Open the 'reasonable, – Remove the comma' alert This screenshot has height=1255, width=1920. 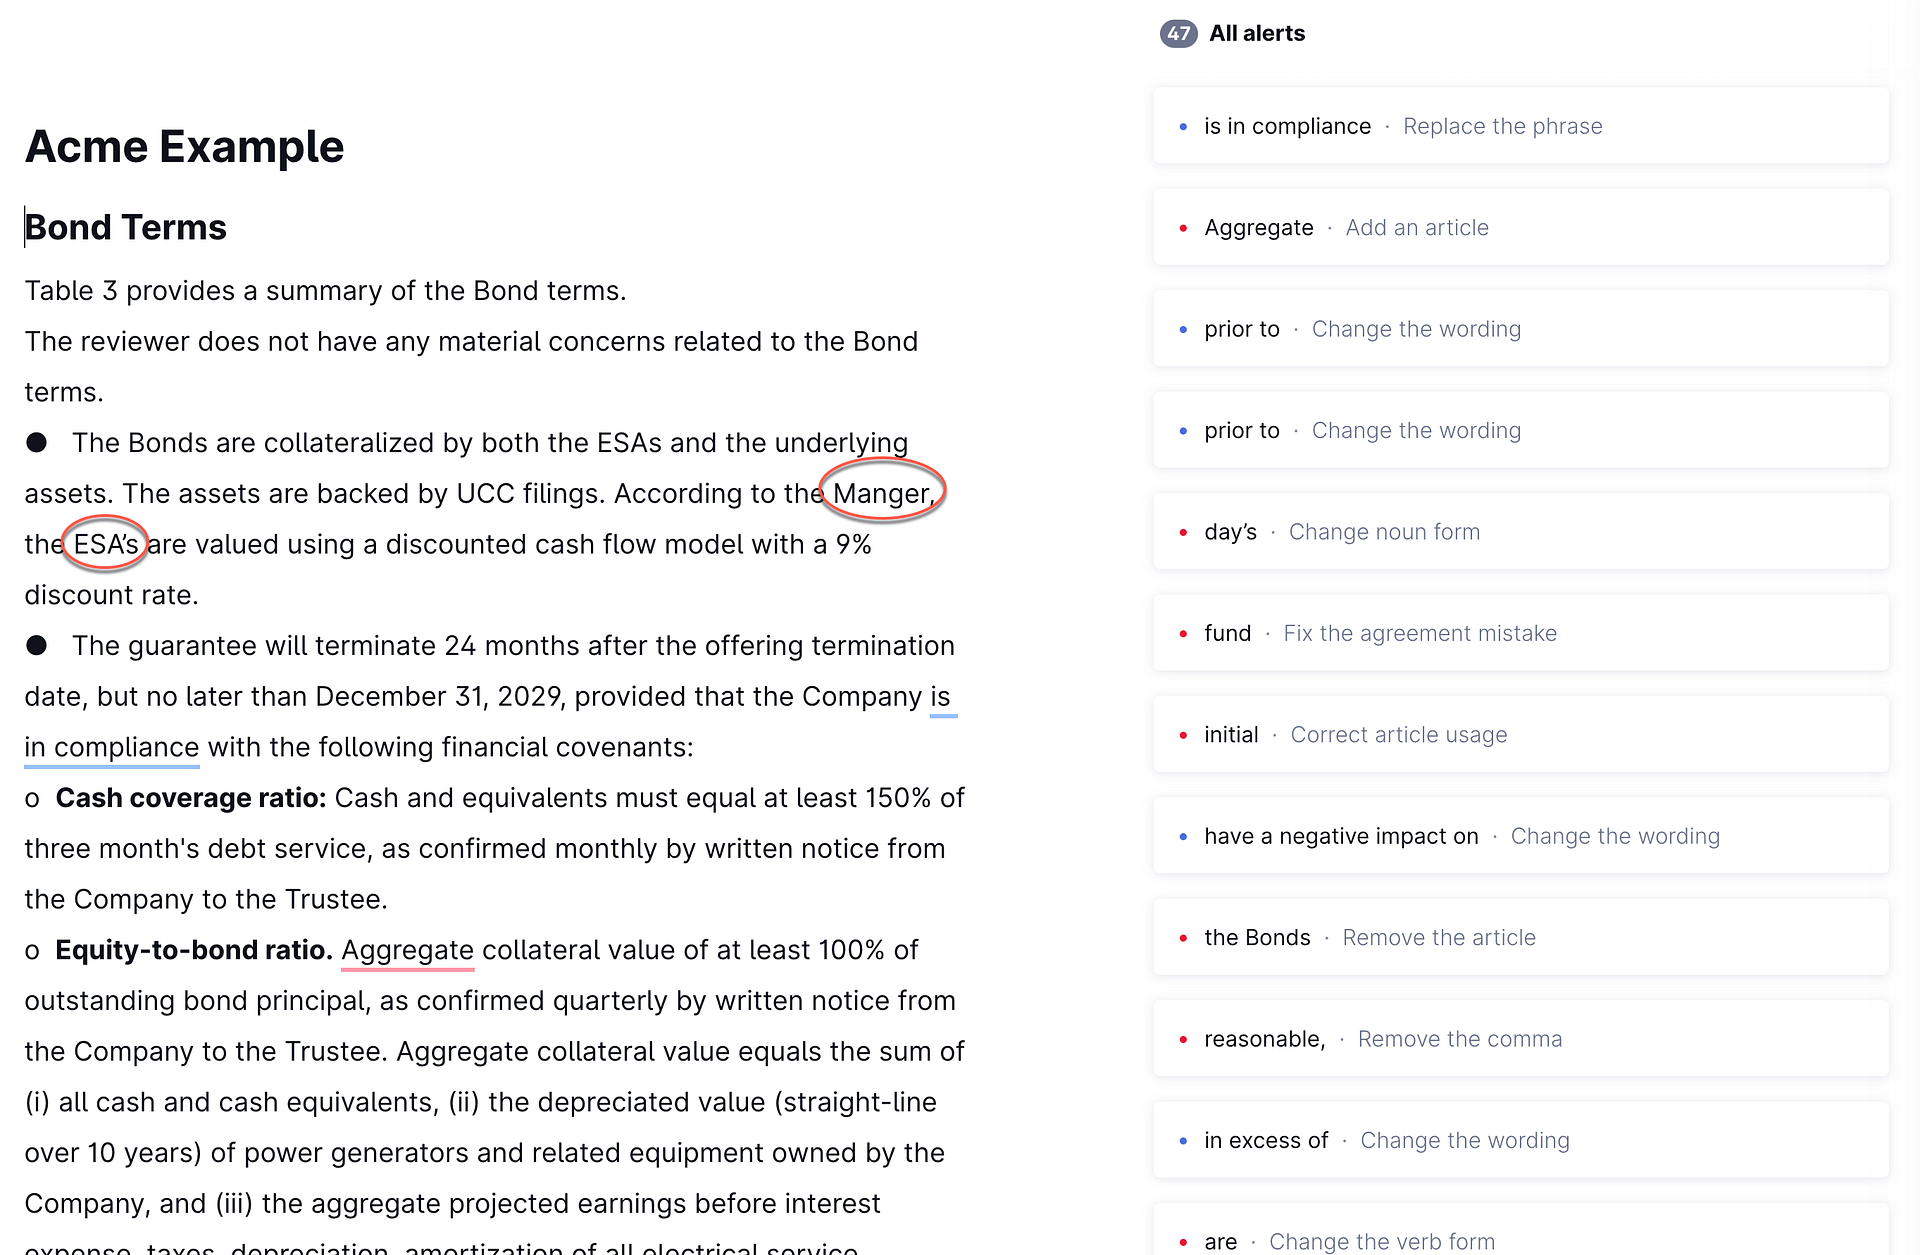(1521, 1039)
